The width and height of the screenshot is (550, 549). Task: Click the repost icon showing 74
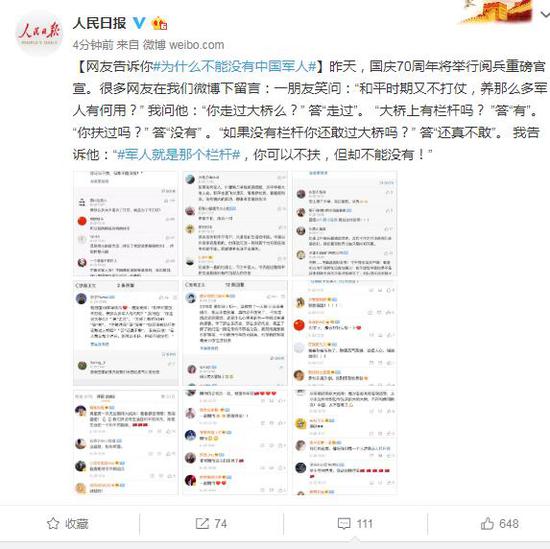[x=211, y=523]
